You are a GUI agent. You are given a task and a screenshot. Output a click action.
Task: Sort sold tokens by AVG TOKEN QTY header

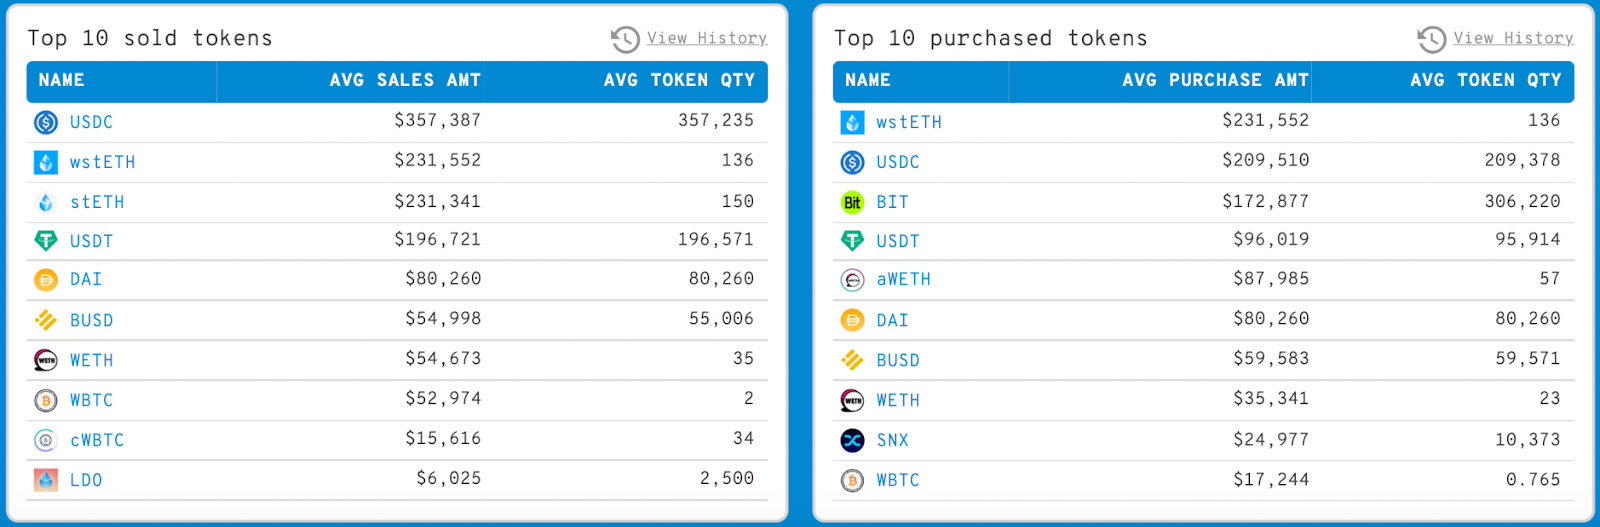tap(679, 80)
